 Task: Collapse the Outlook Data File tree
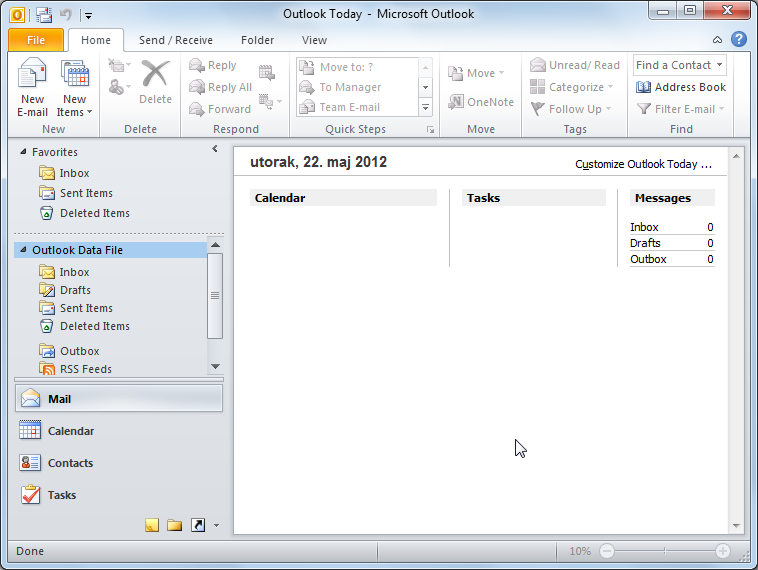23,250
